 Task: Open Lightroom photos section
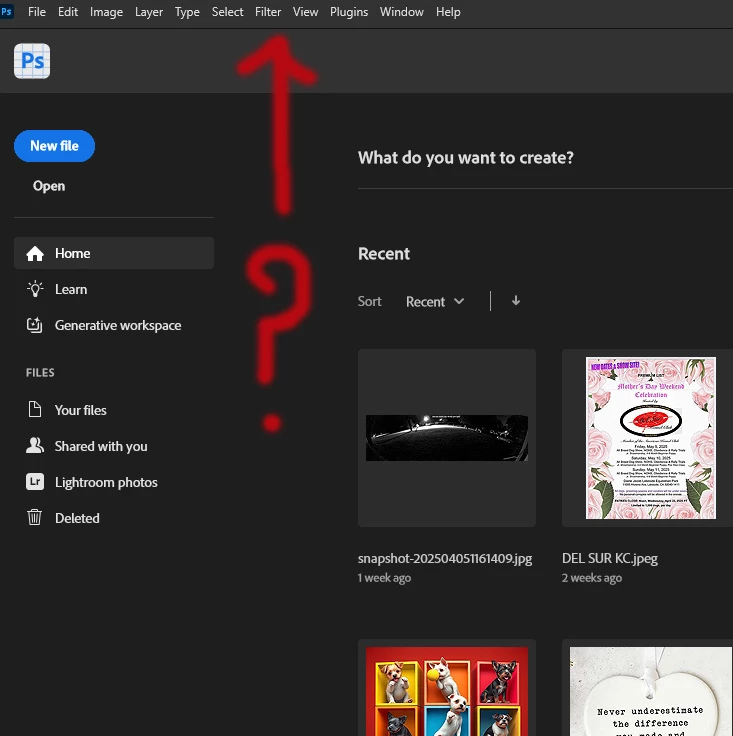pyautogui.click(x=106, y=482)
